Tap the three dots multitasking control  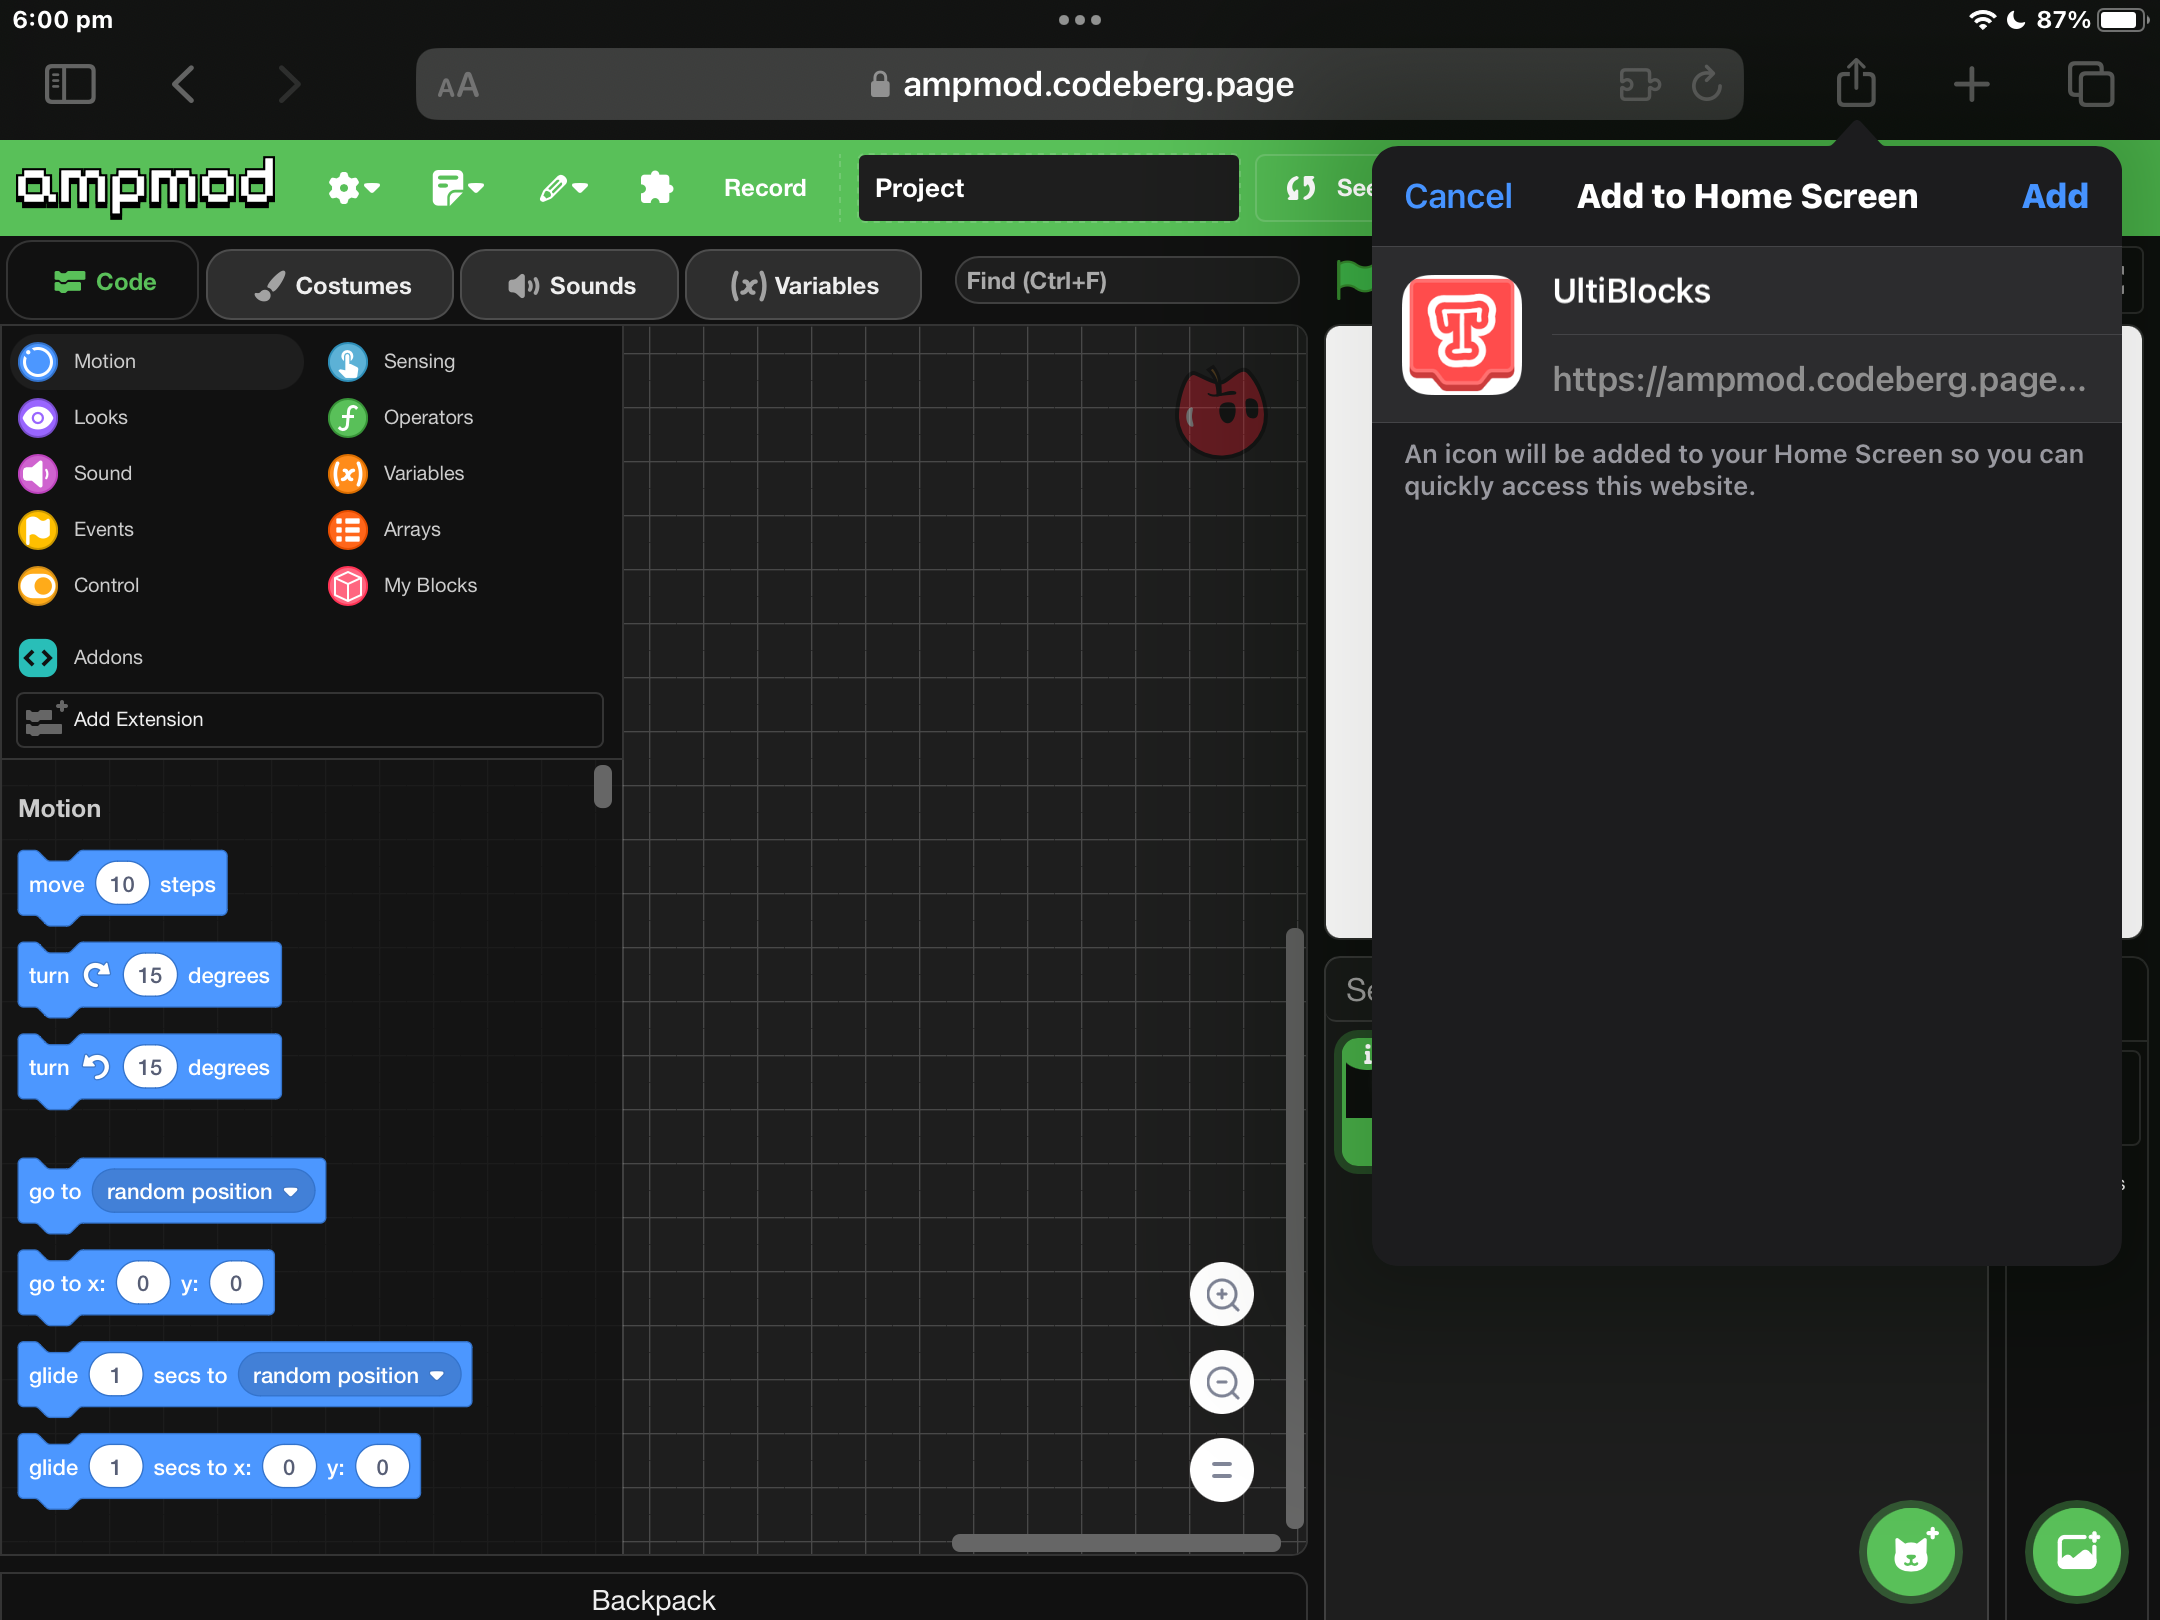(x=1080, y=20)
